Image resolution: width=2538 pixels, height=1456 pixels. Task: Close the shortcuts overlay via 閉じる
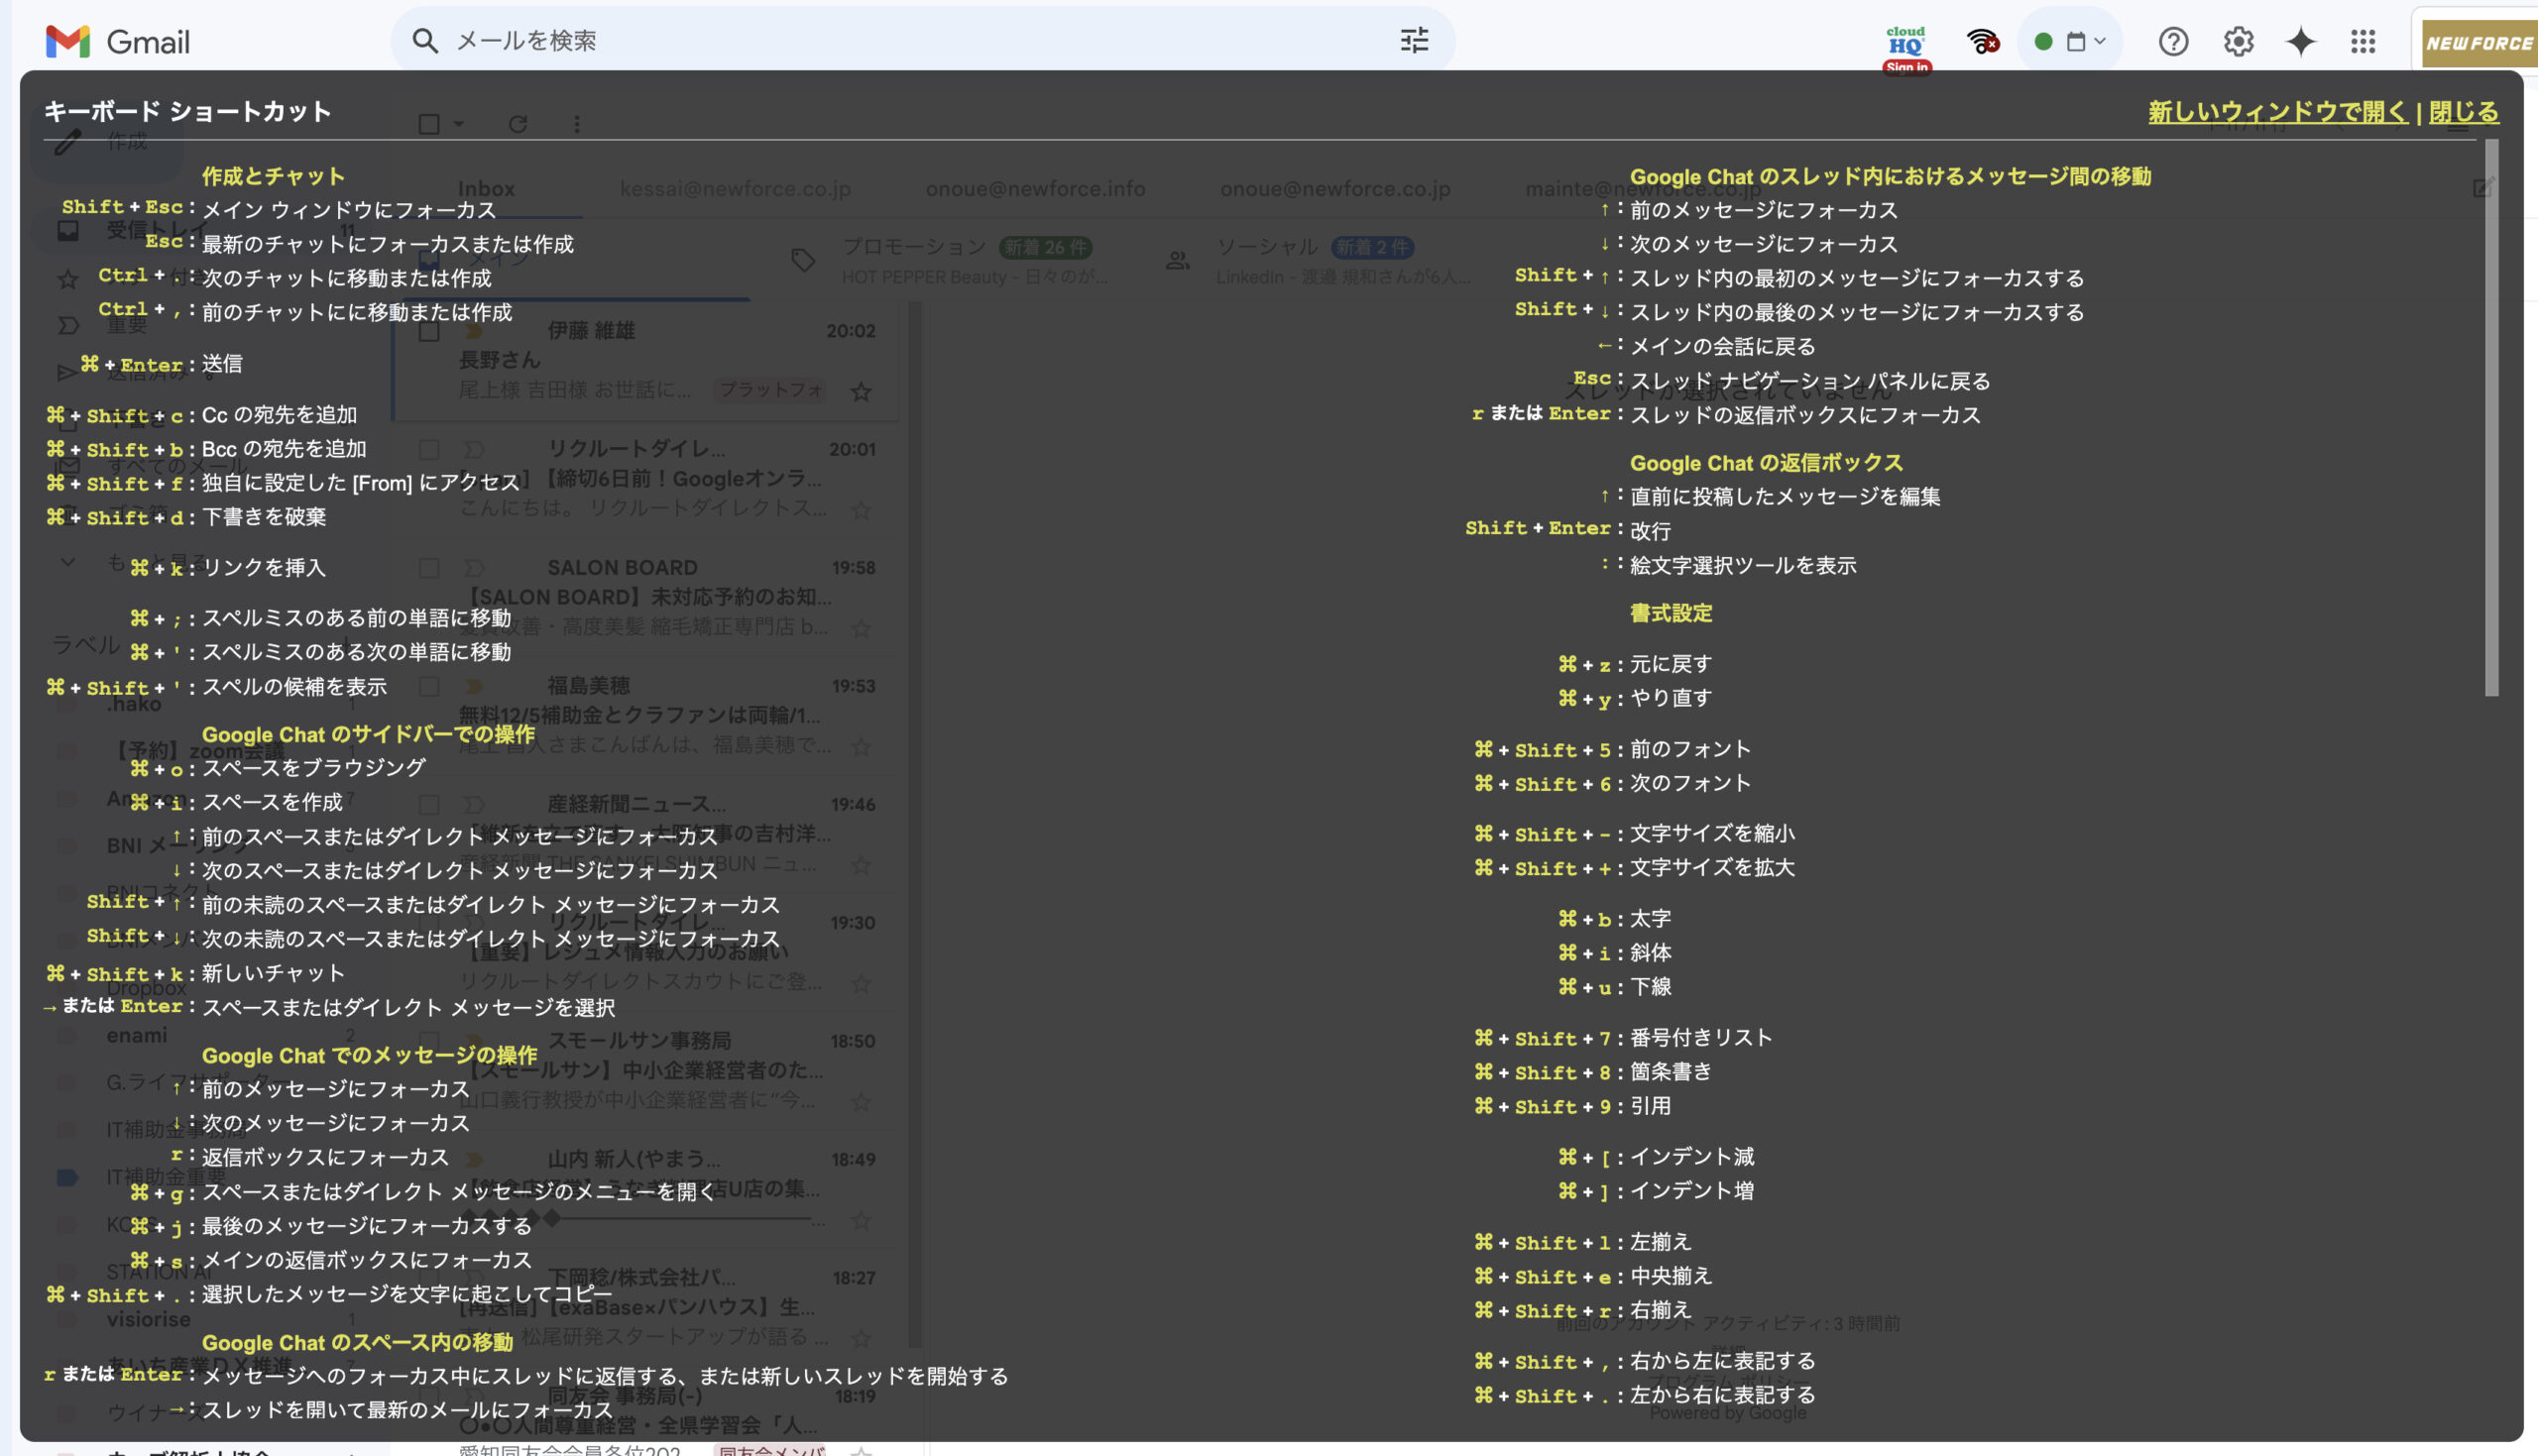[x=2463, y=112]
